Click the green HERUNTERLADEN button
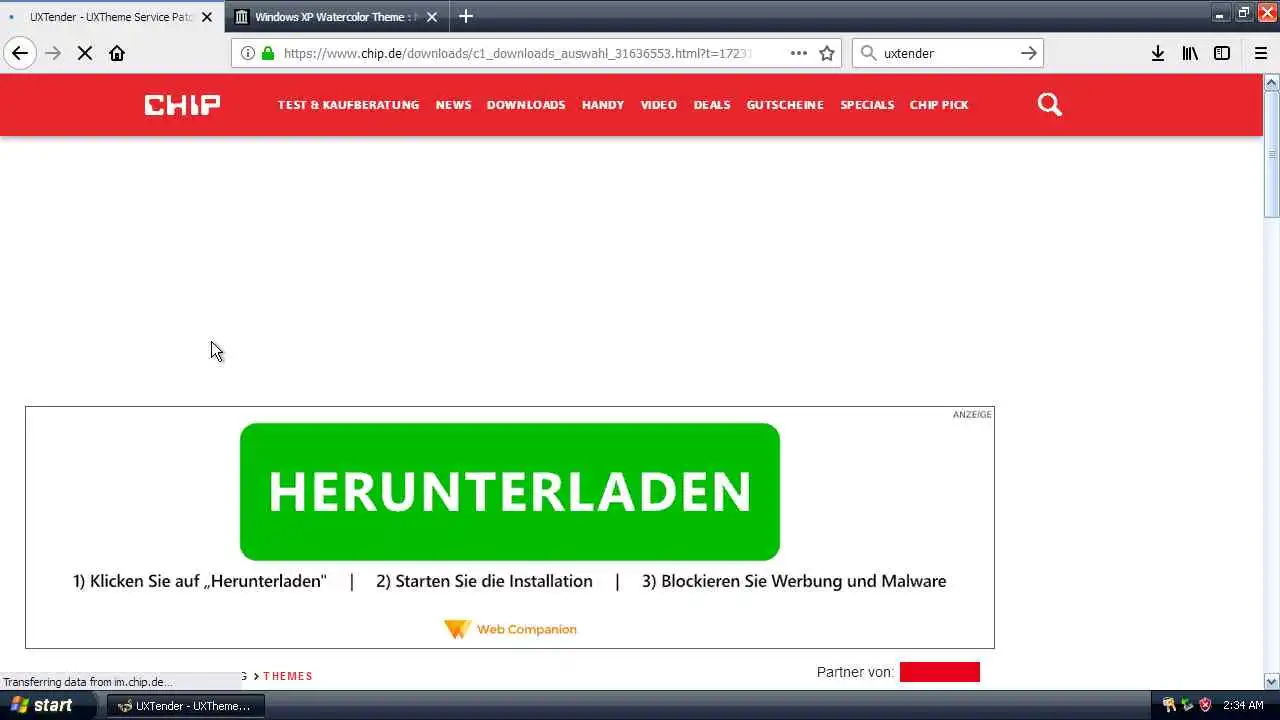 click(510, 491)
